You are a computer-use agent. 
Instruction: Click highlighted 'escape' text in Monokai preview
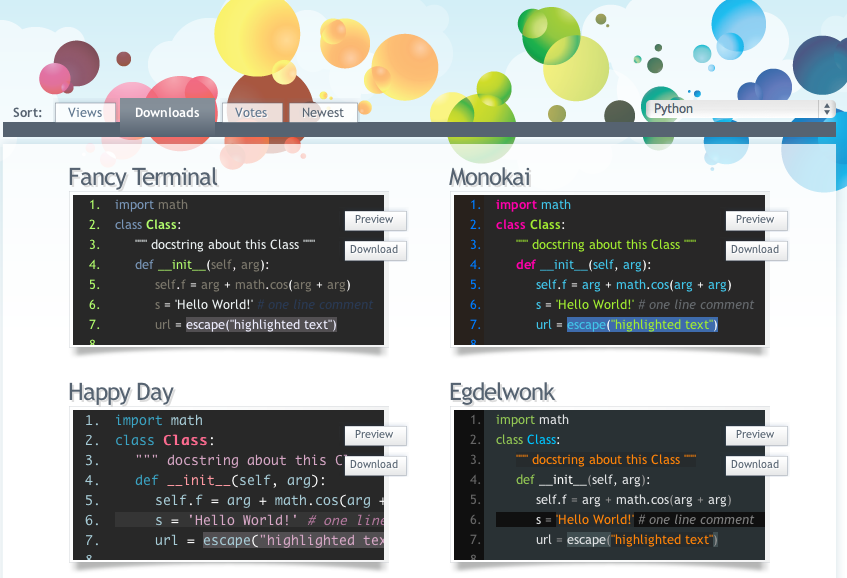(x=642, y=325)
